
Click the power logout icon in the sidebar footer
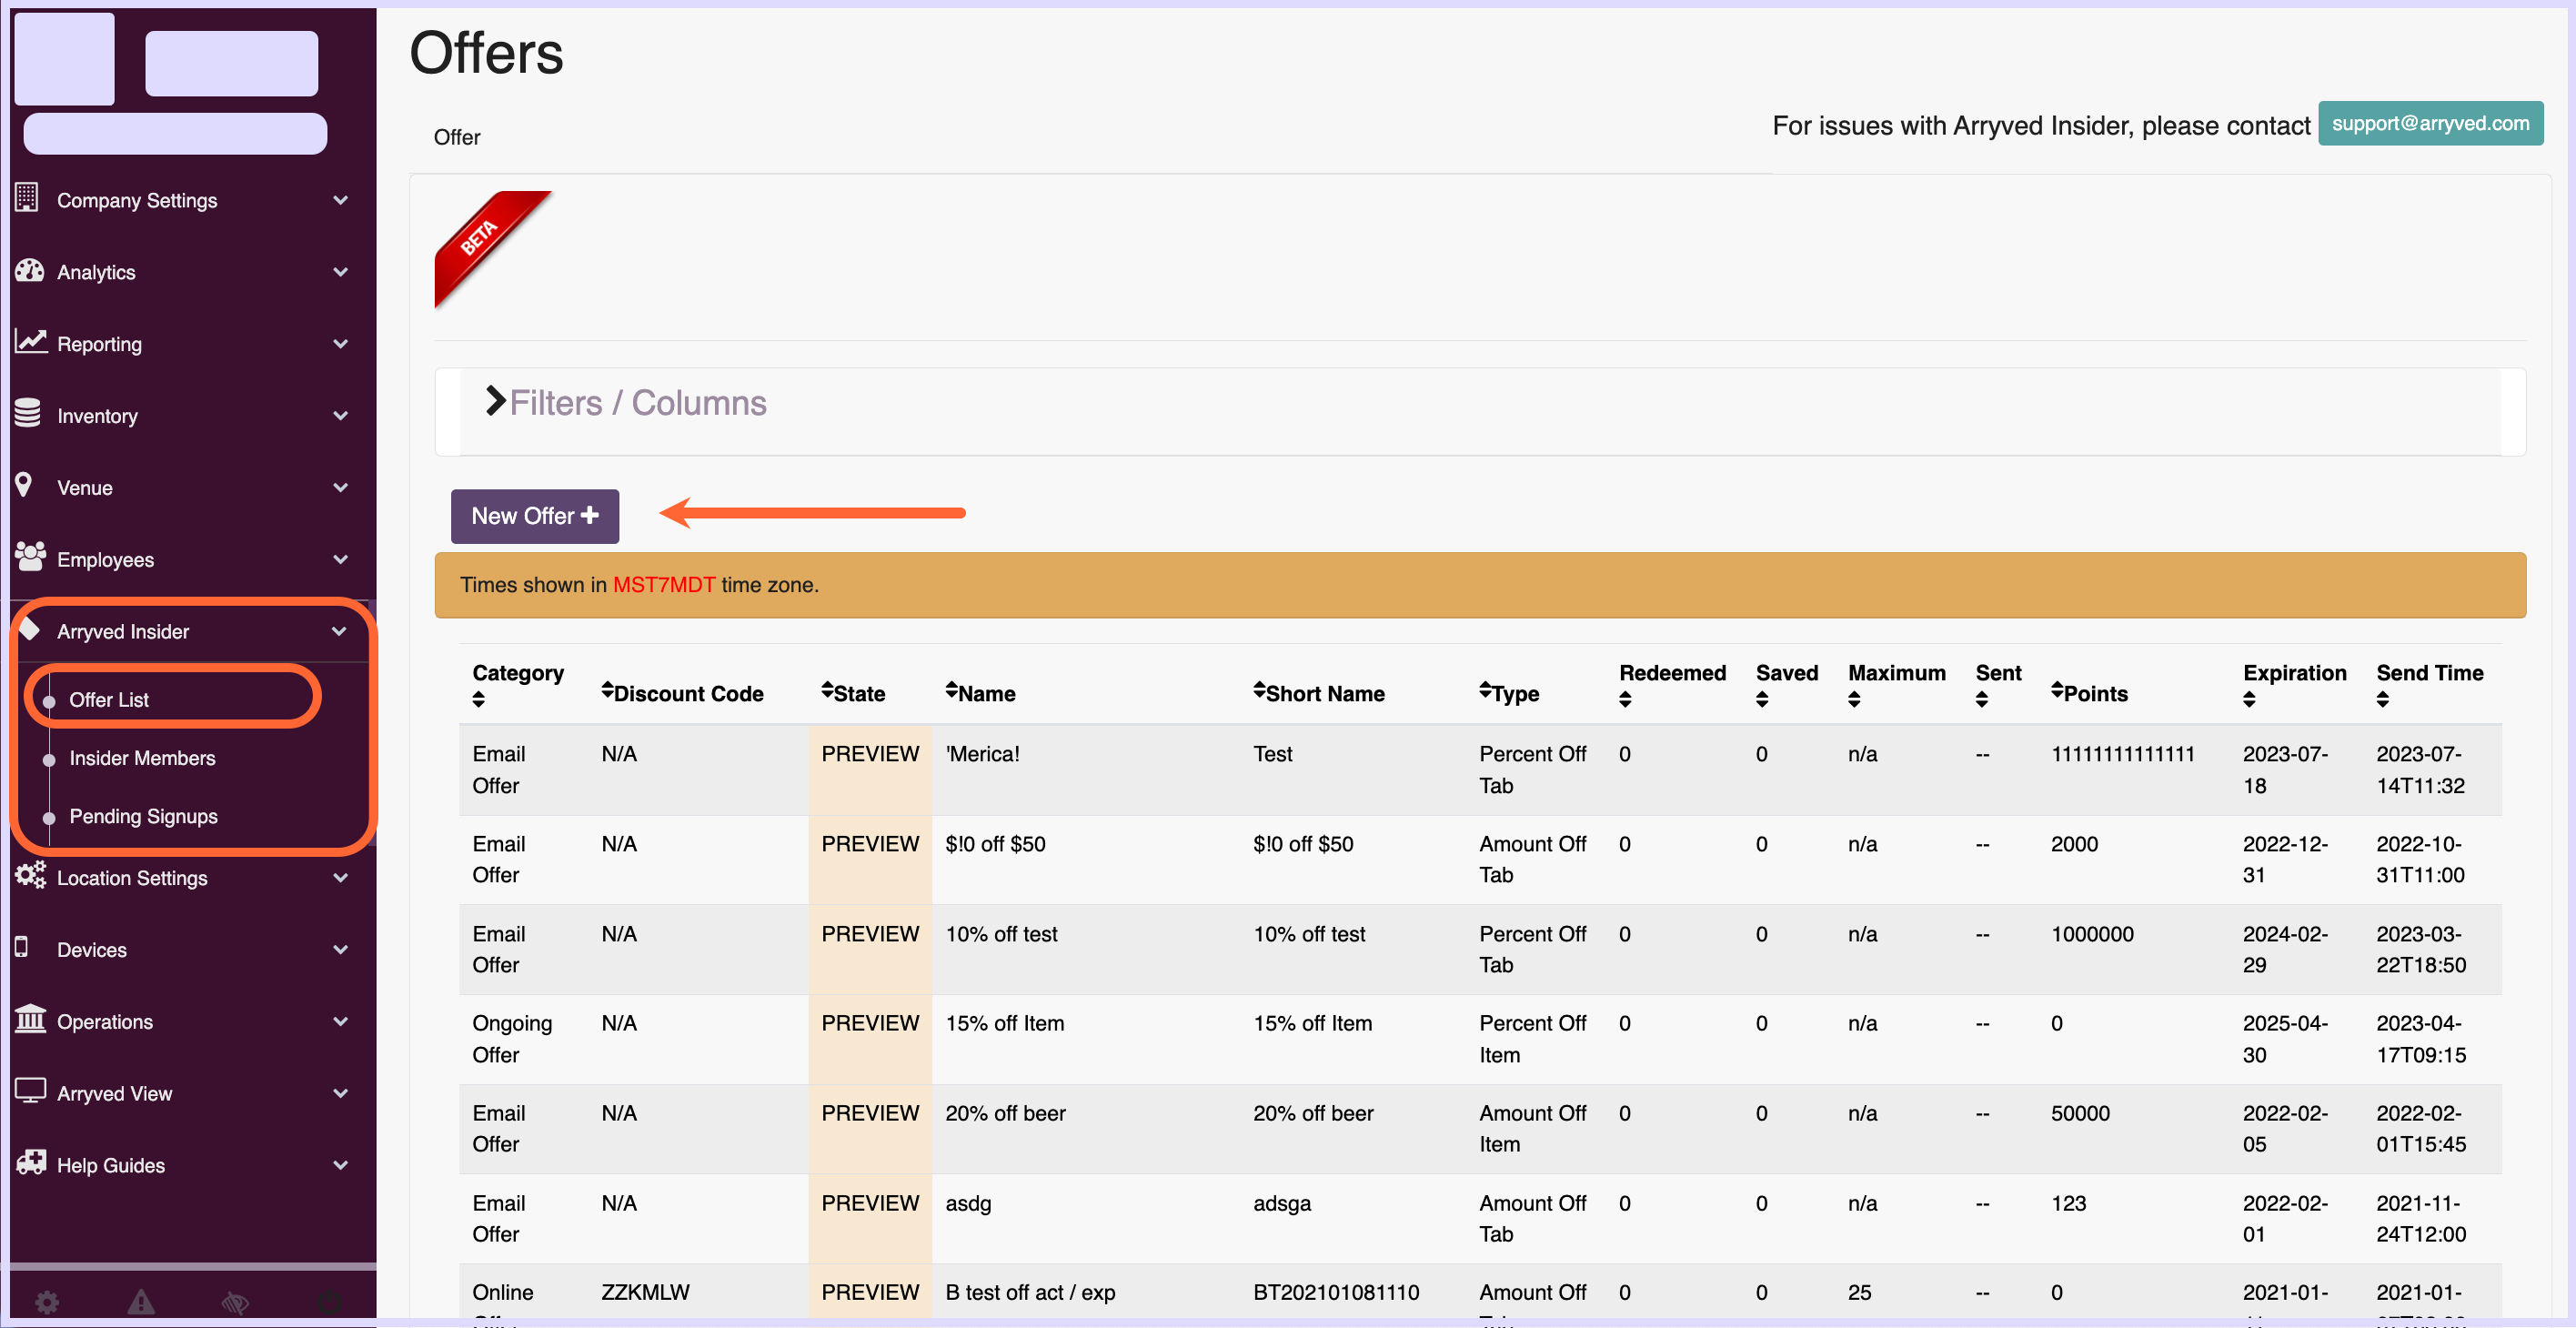point(329,1302)
